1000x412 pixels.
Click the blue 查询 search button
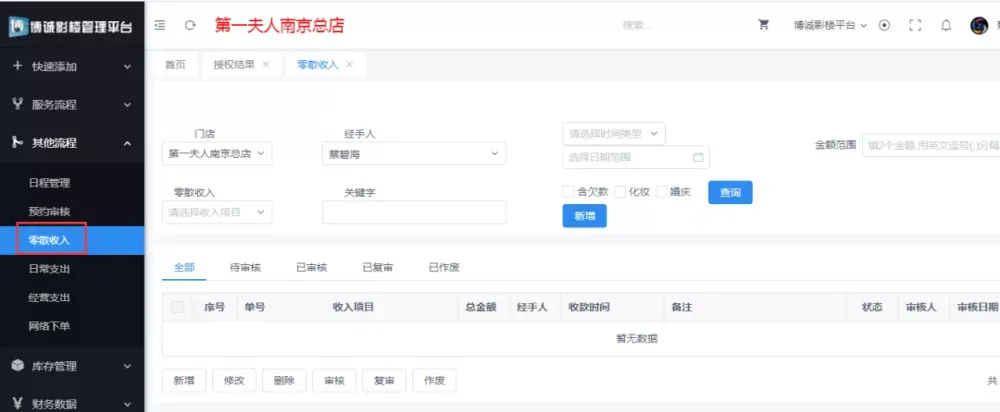click(x=730, y=192)
